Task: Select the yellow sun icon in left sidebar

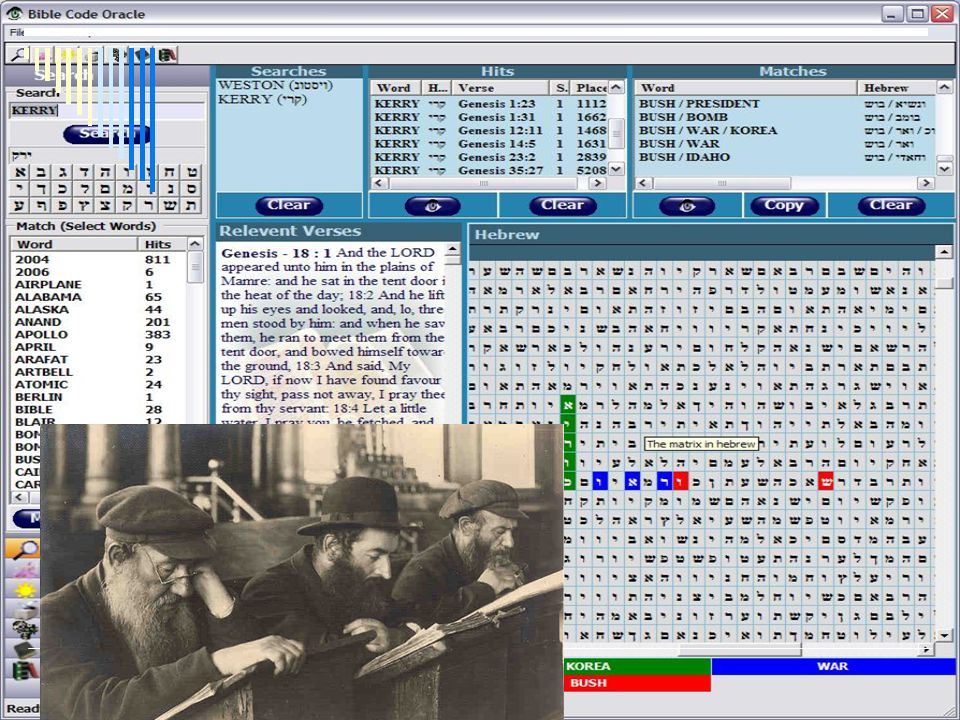Action: tap(23, 590)
